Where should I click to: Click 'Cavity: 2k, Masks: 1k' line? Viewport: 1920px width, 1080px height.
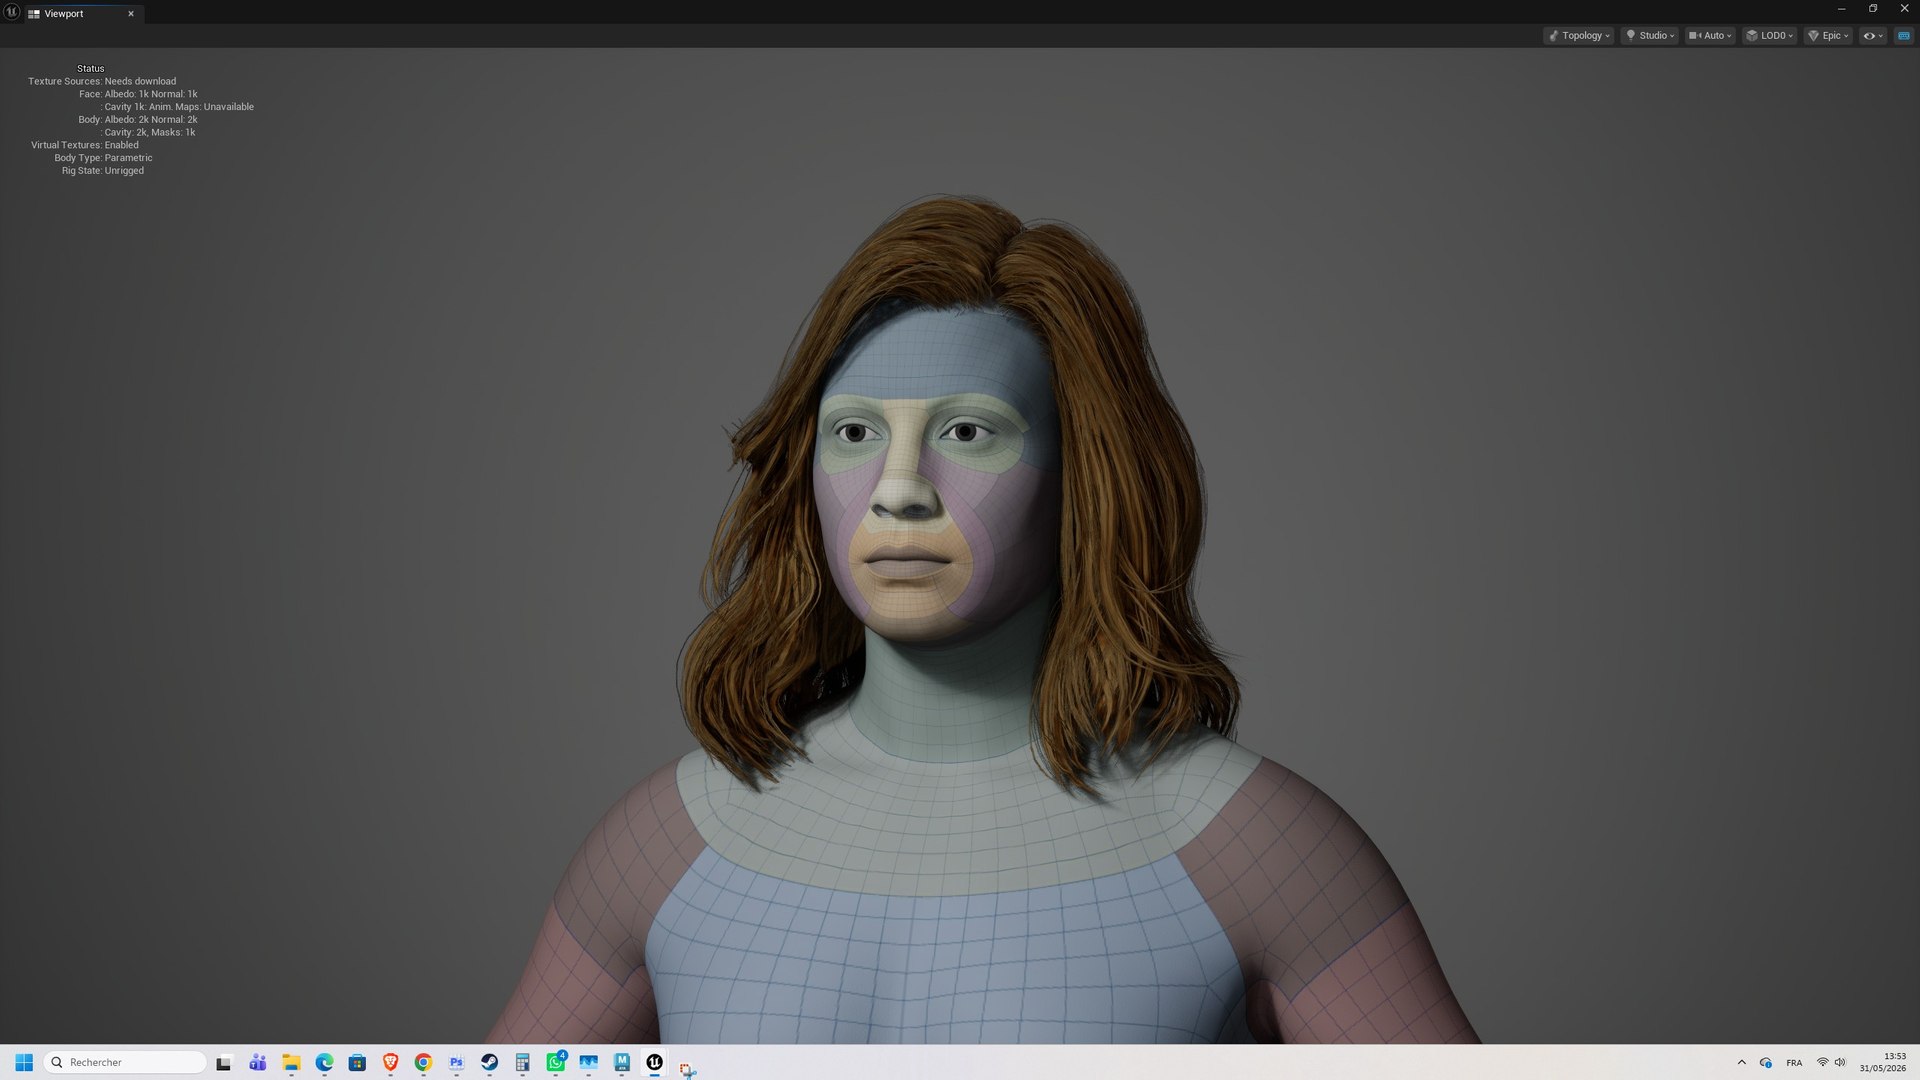click(148, 132)
